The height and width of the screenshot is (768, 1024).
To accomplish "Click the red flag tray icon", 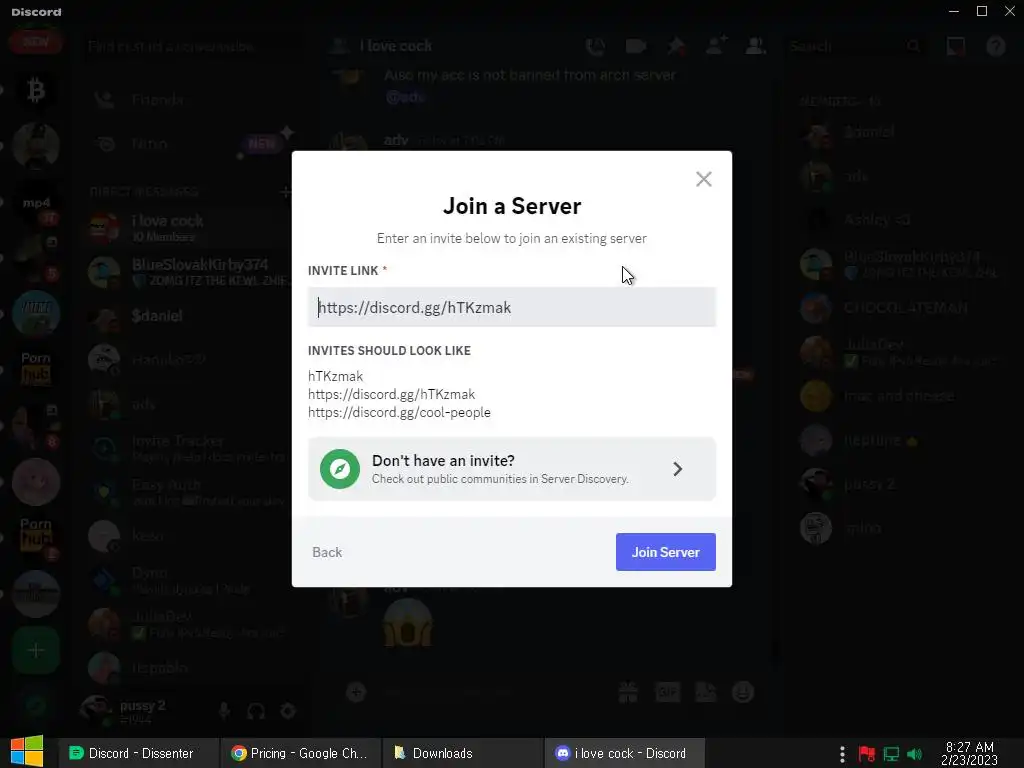I will point(867,754).
